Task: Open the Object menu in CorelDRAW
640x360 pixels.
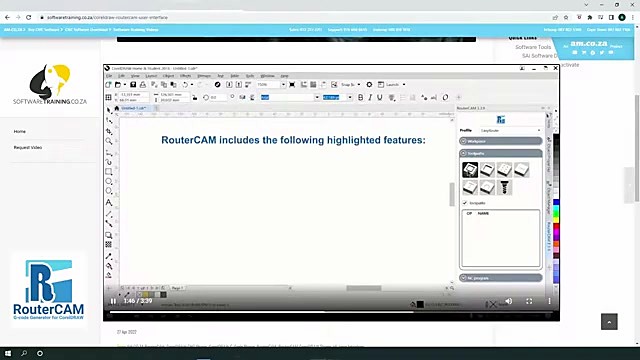Action: [x=168, y=76]
